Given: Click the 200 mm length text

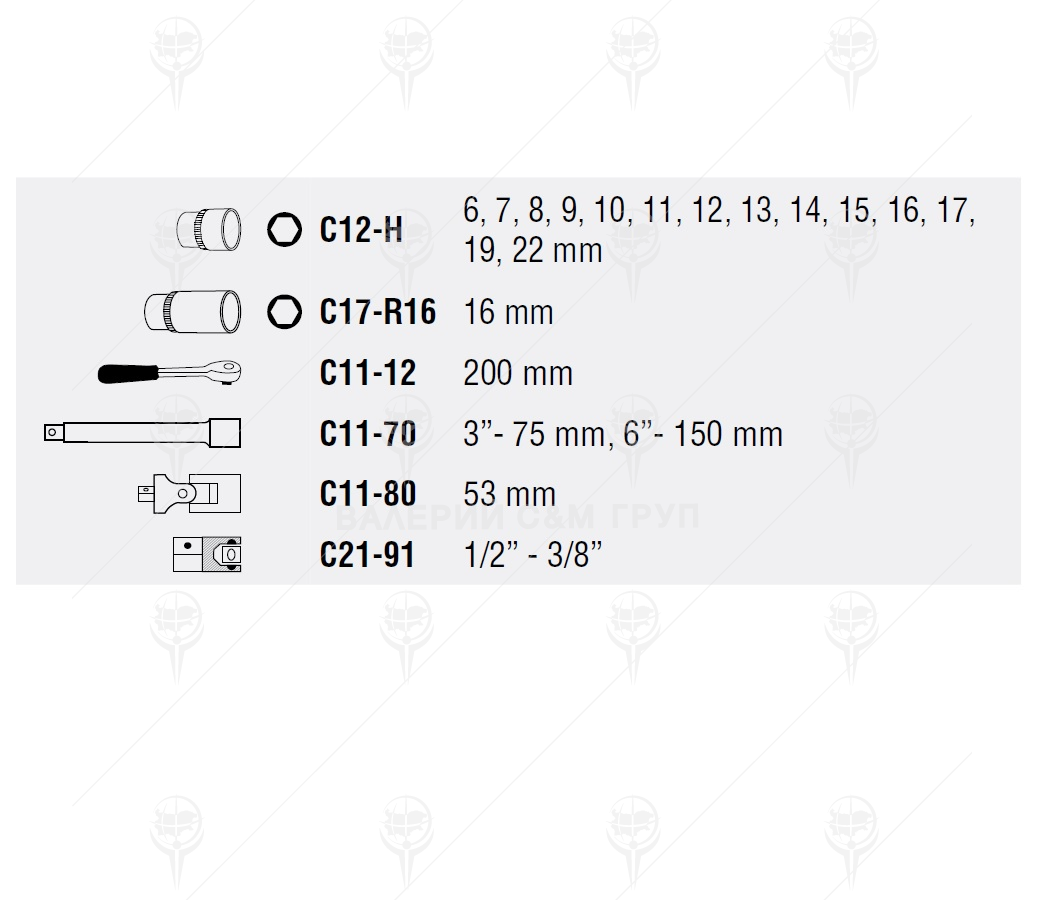Looking at the screenshot, I should click(x=518, y=373).
